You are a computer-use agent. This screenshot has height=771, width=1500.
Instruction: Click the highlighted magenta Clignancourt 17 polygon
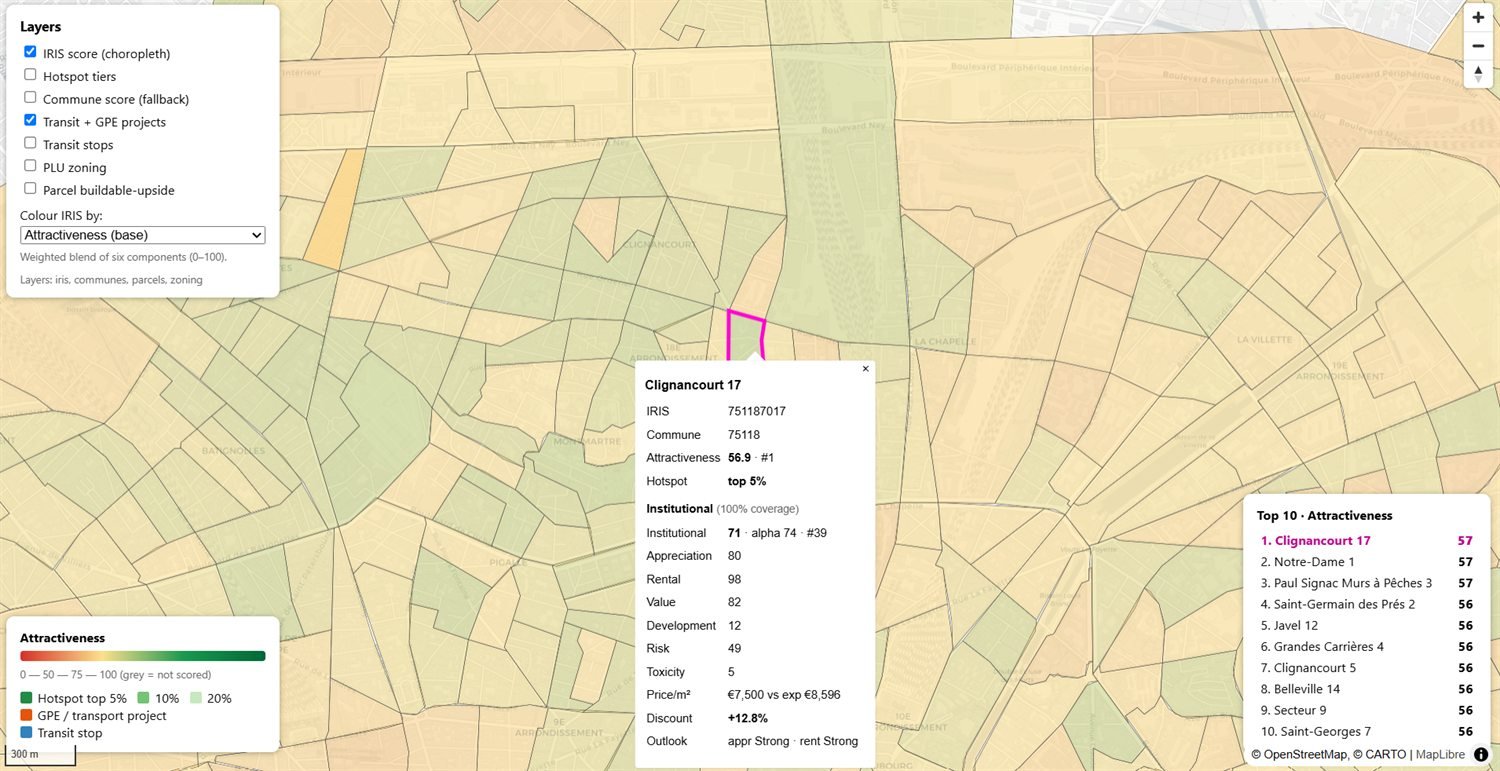(x=745, y=336)
